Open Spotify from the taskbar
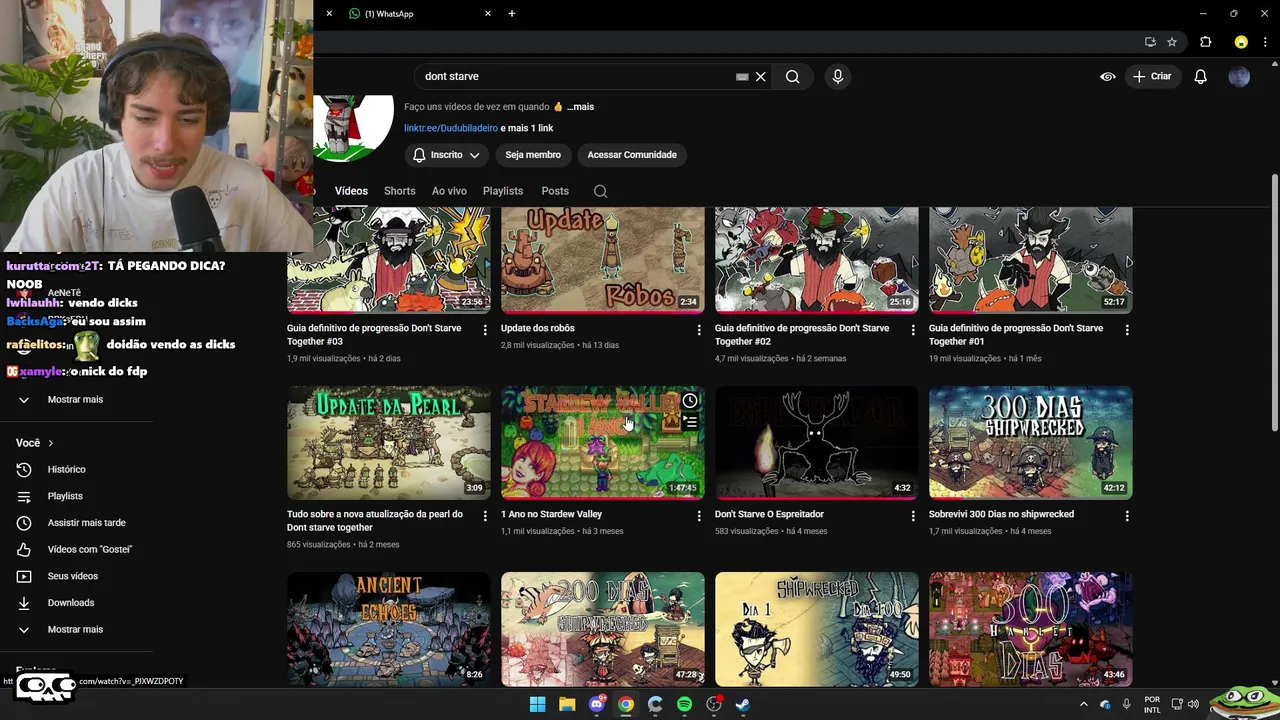Image resolution: width=1280 pixels, height=720 pixels. point(684,704)
